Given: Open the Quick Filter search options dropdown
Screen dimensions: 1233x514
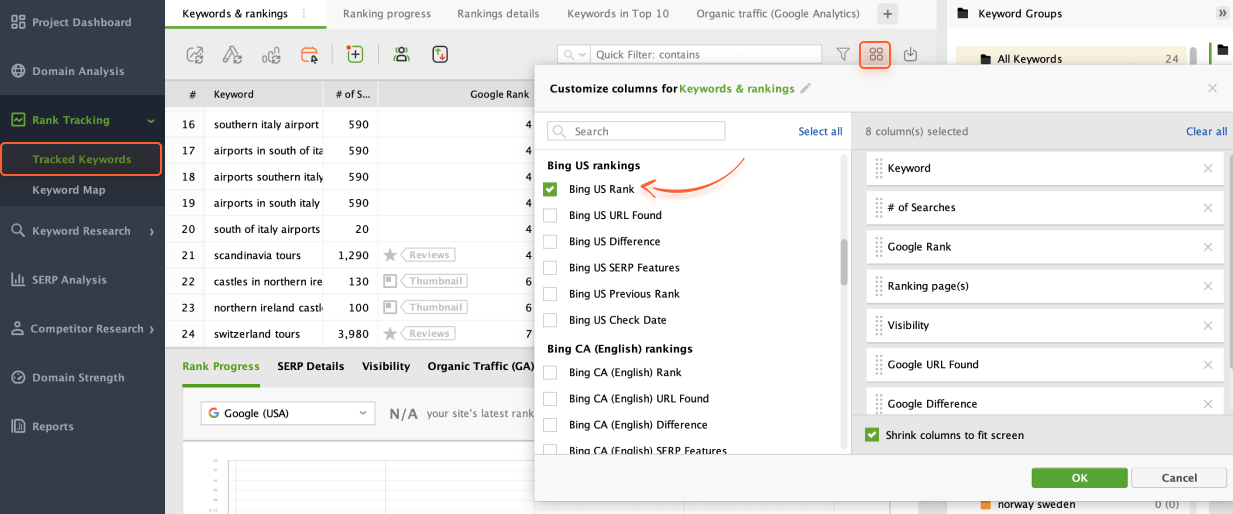Looking at the screenshot, I should coord(573,55).
